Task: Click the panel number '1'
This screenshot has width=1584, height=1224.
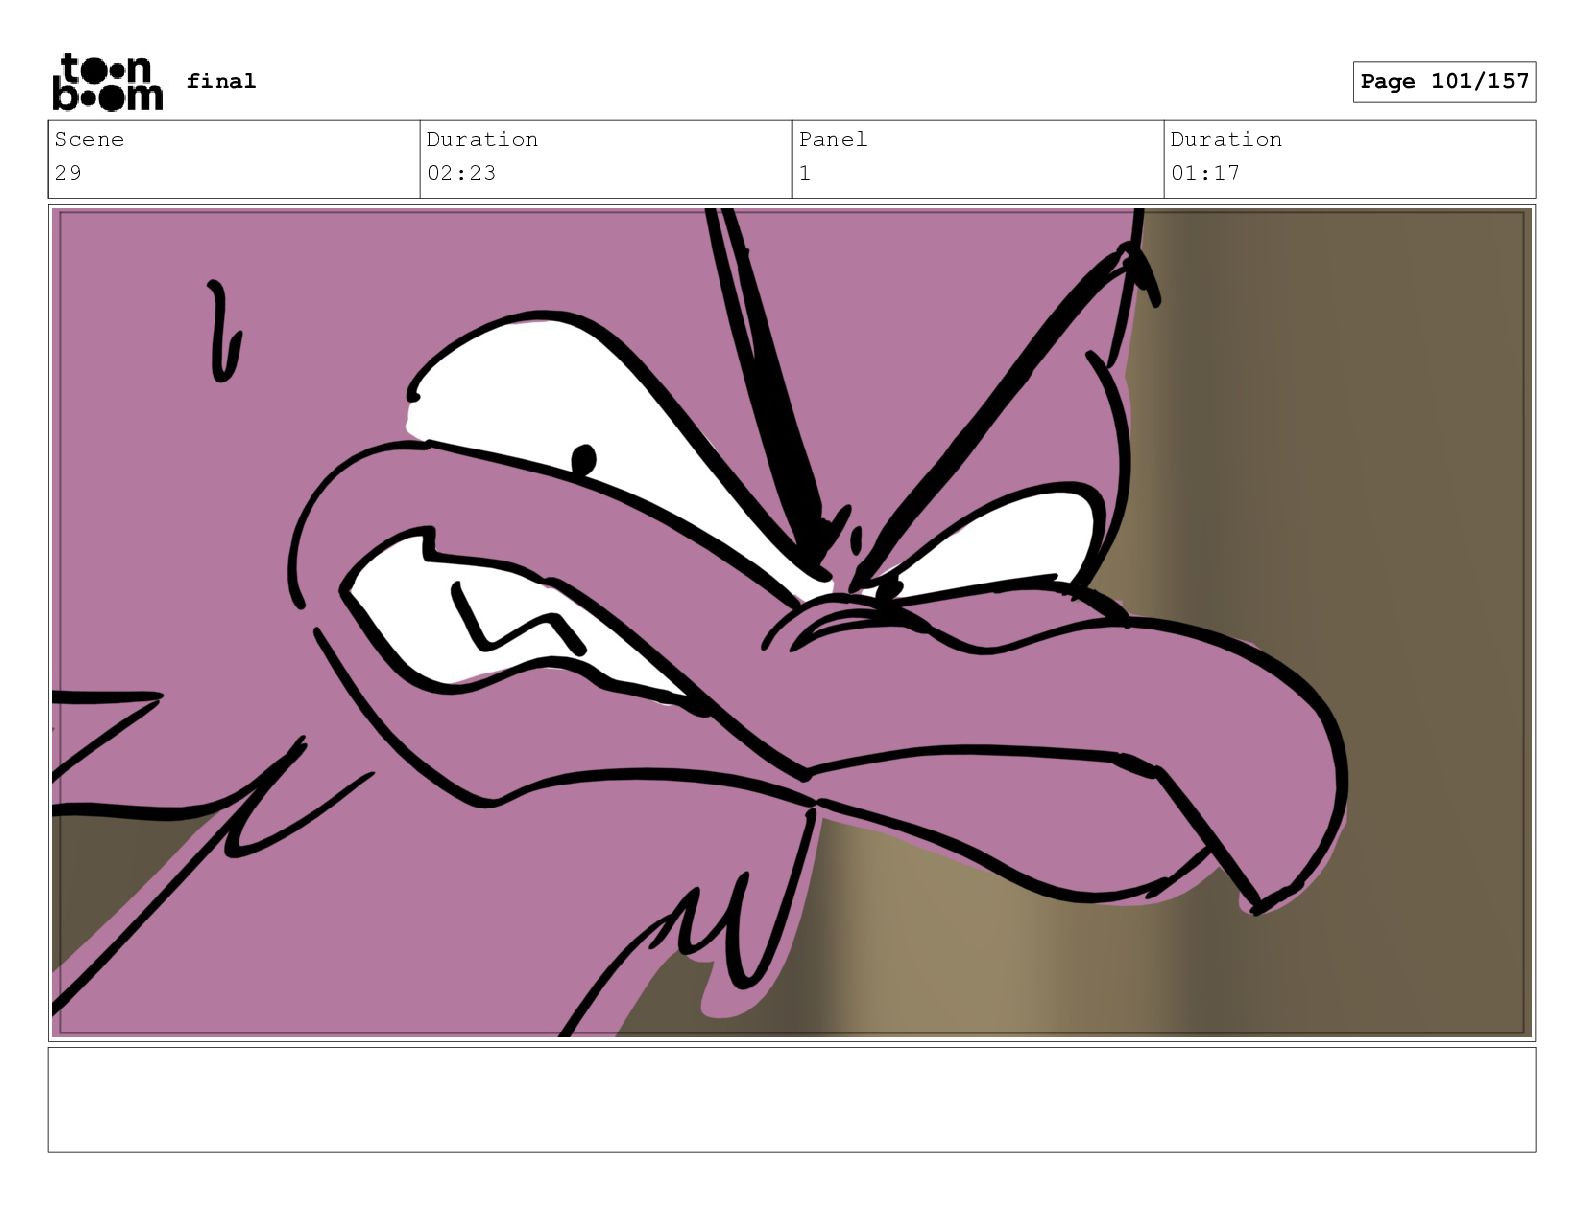Action: click(805, 173)
